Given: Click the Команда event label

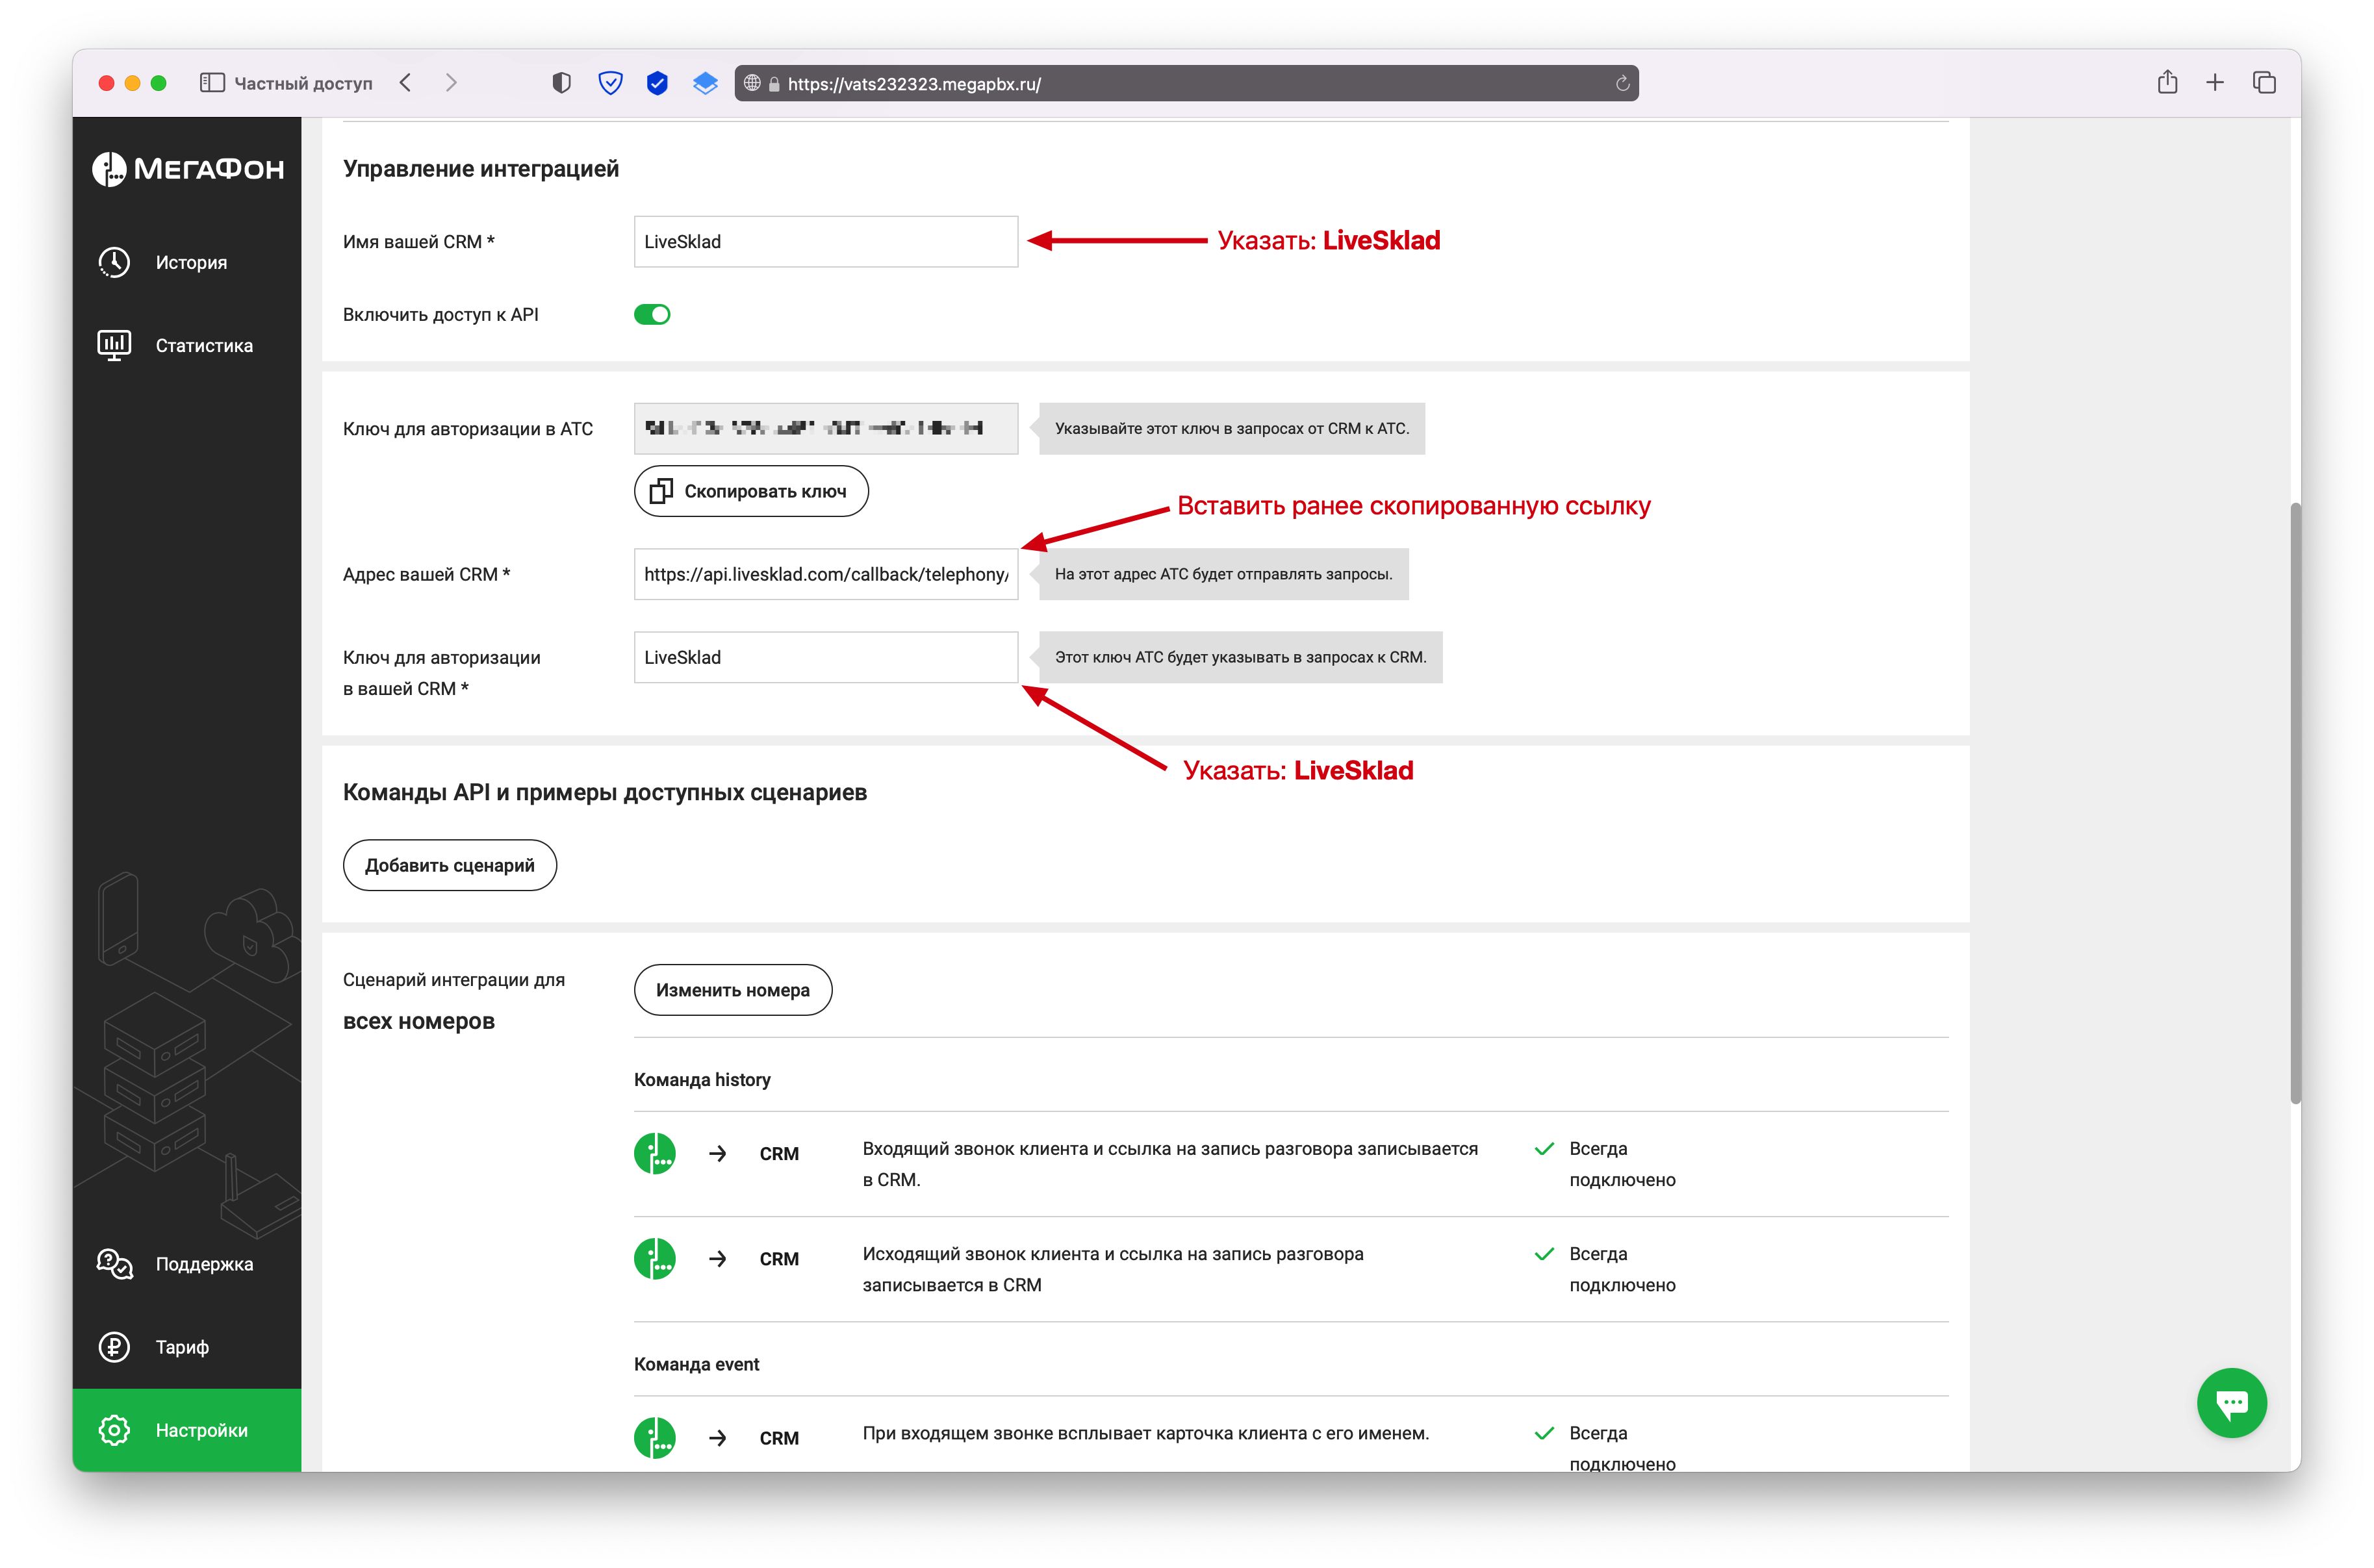Looking at the screenshot, I should click(697, 1364).
